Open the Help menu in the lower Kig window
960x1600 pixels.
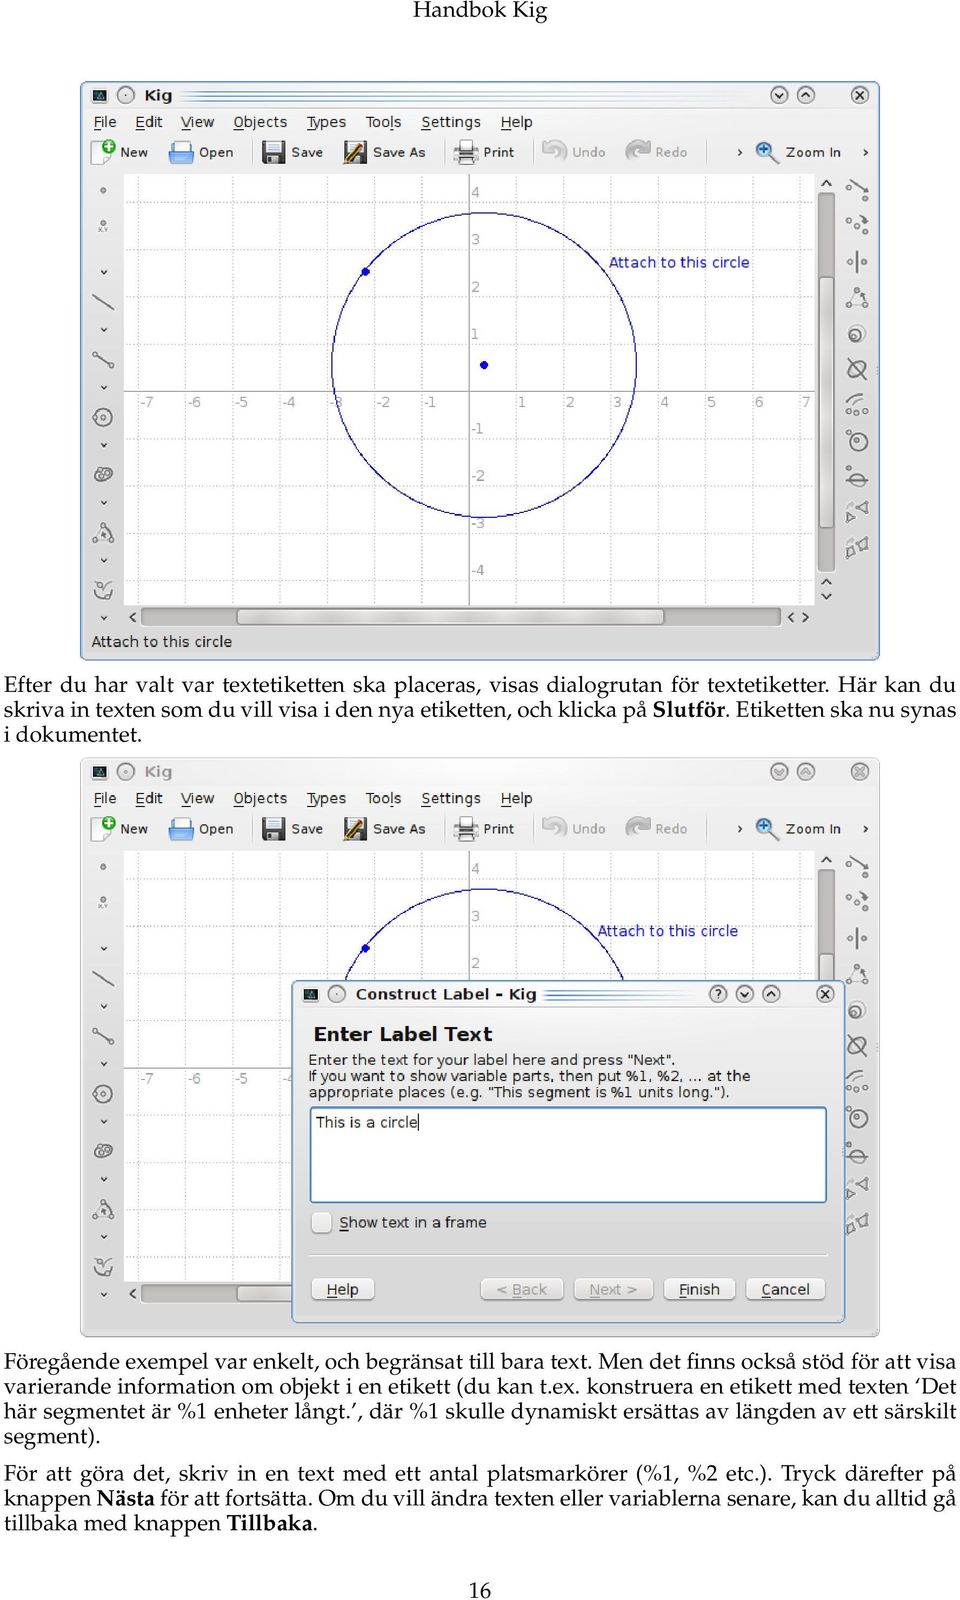(x=516, y=799)
